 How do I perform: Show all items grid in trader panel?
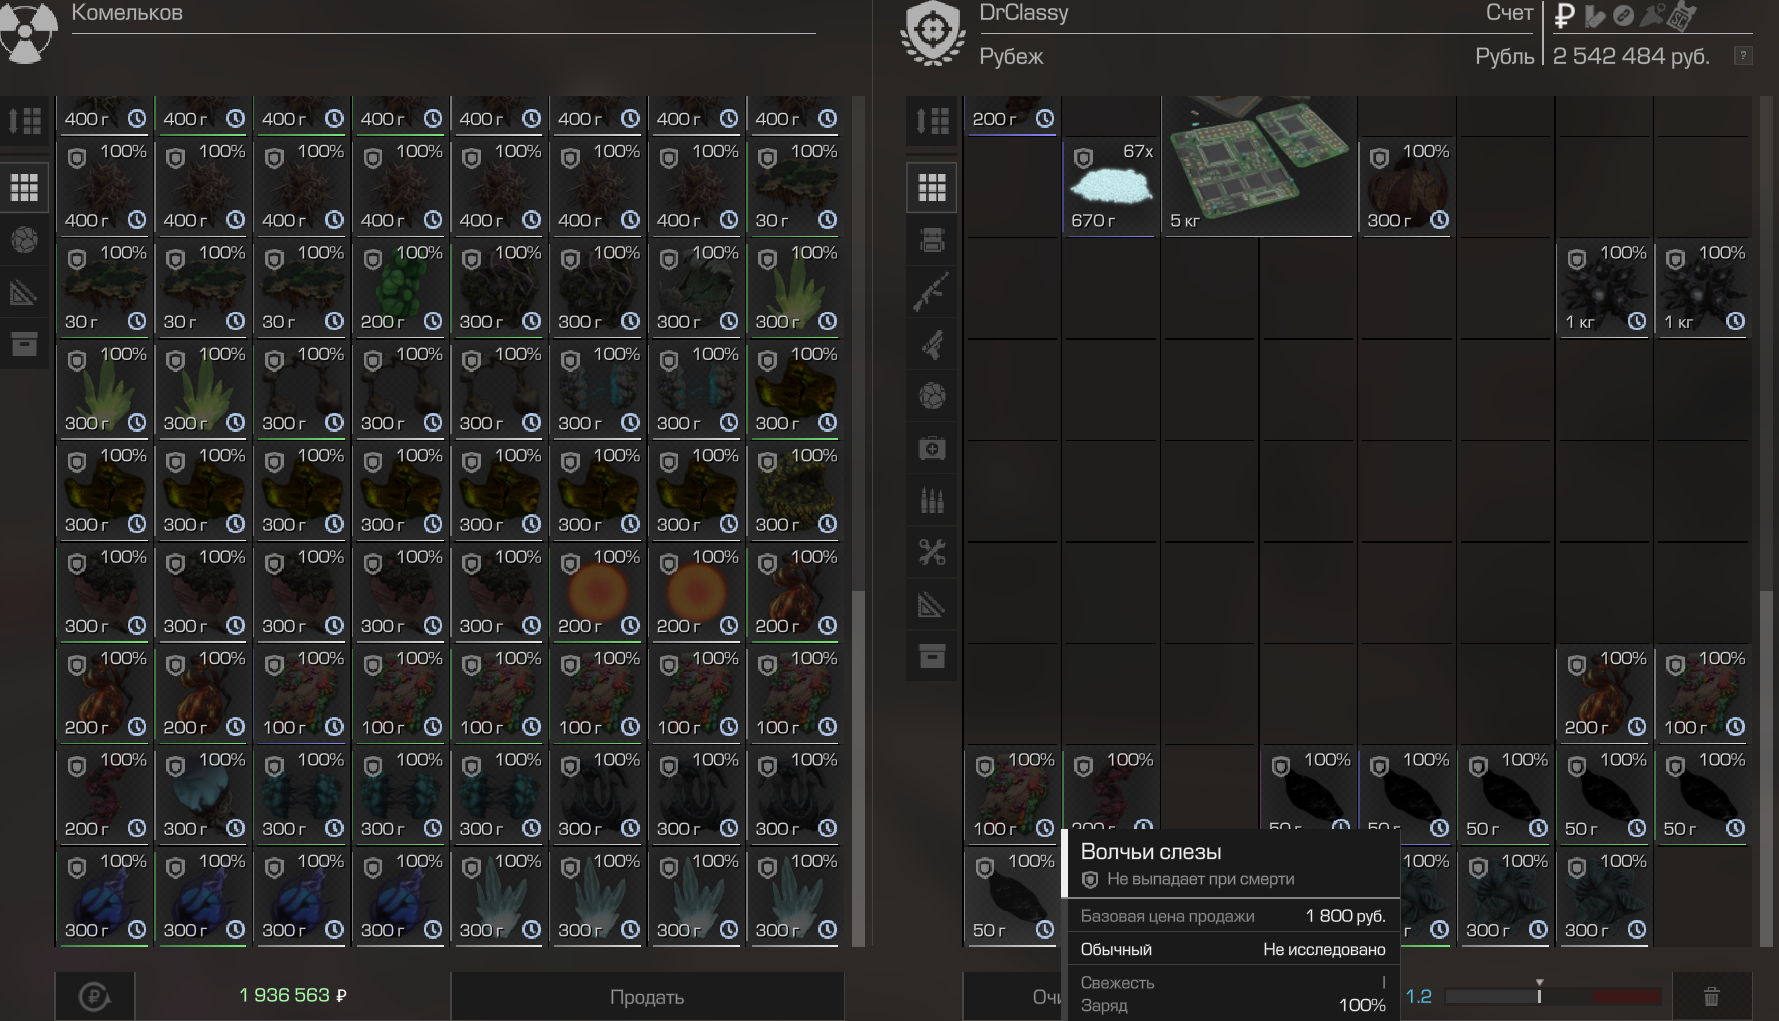(x=24, y=187)
